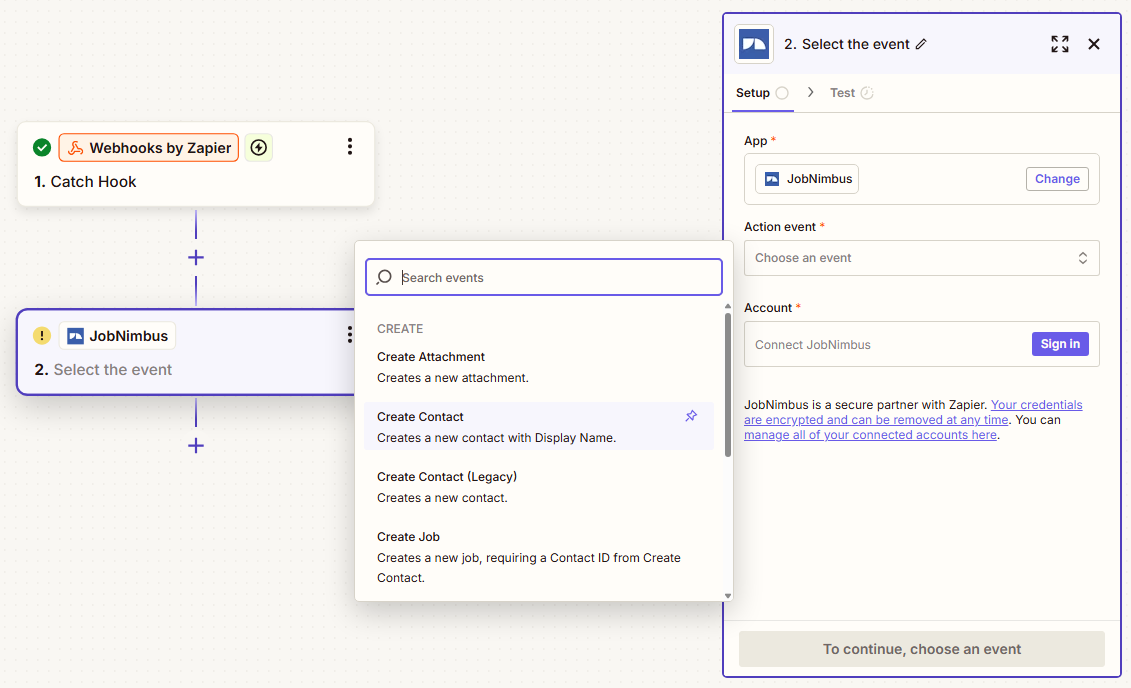Click the magnifier icon in Search events
This screenshot has height=688, width=1131.
coord(384,278)
